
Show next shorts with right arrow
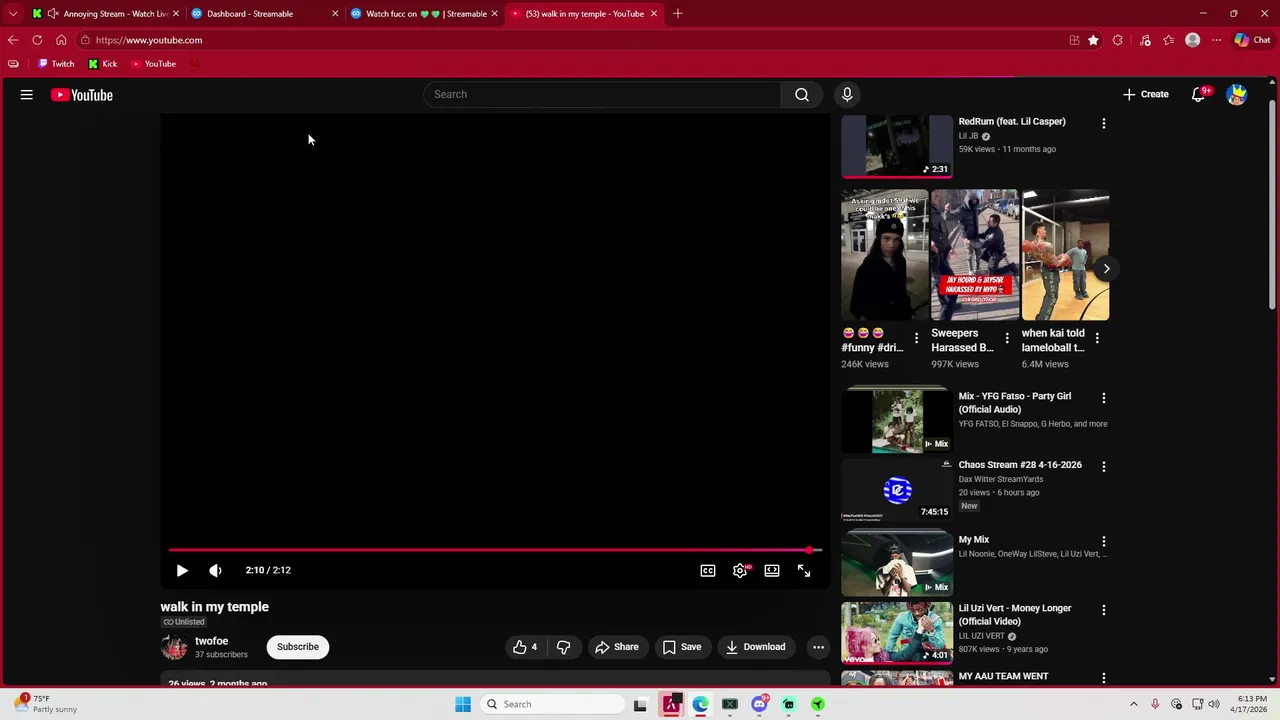pyautogui.click(x=1106, y=268)
